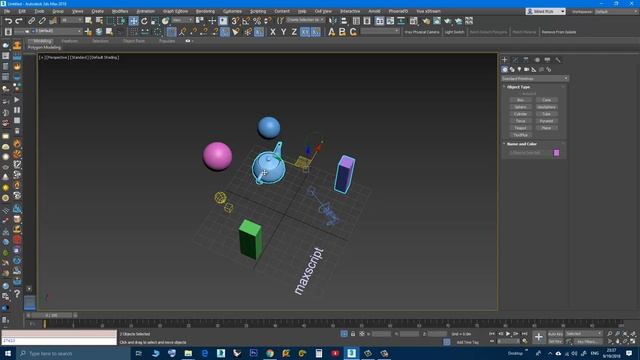Click the Align tool icon

click(344, 21)
